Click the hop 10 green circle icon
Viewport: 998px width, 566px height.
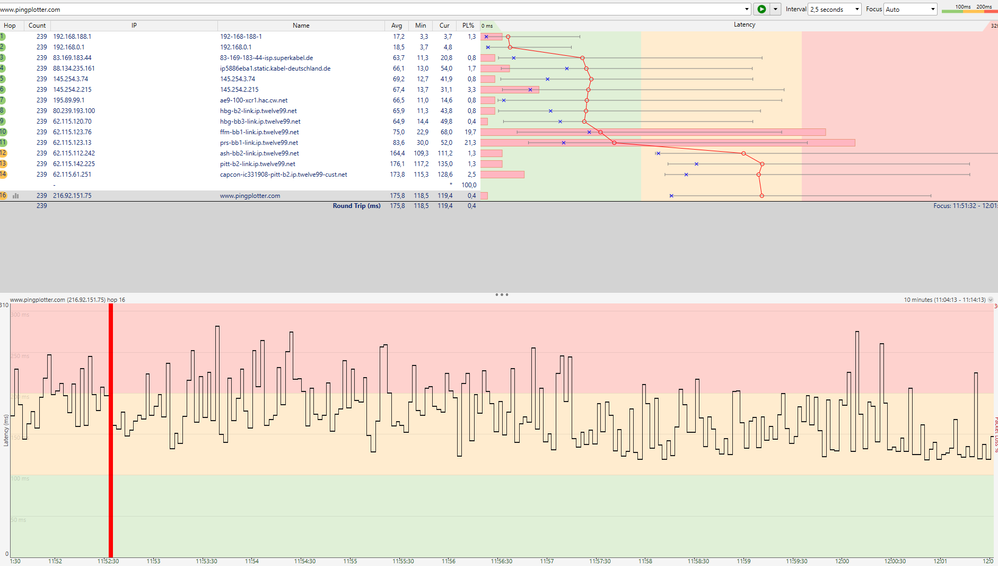point(3,132)
